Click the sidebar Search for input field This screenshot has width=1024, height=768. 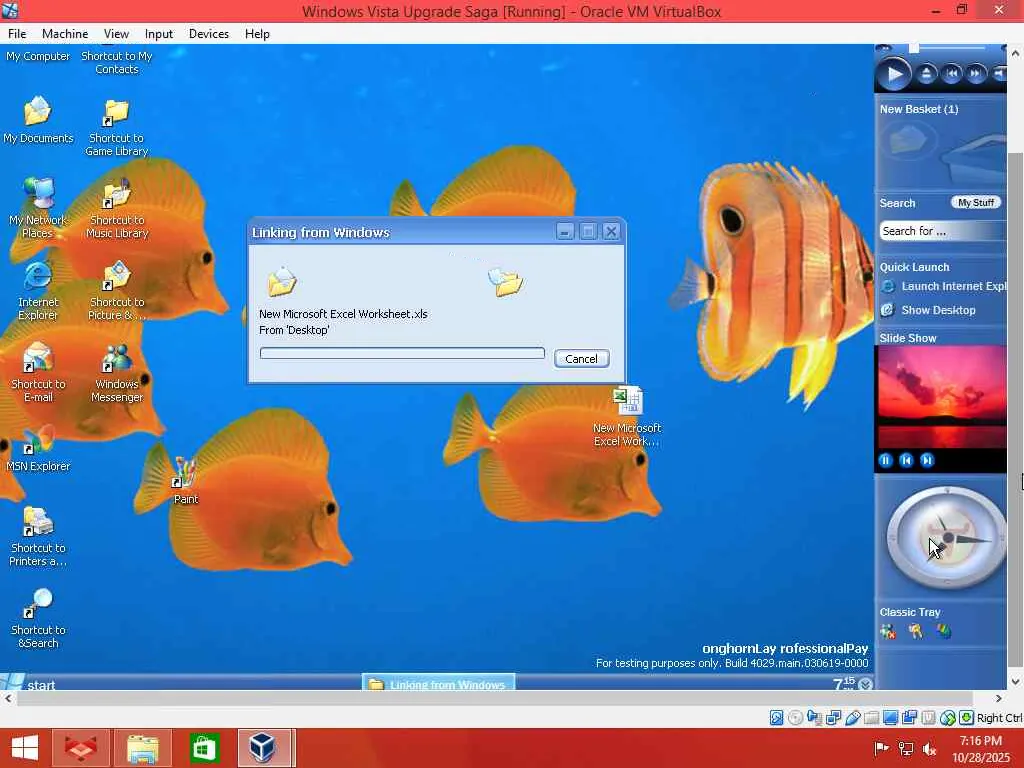coord(942,231)
